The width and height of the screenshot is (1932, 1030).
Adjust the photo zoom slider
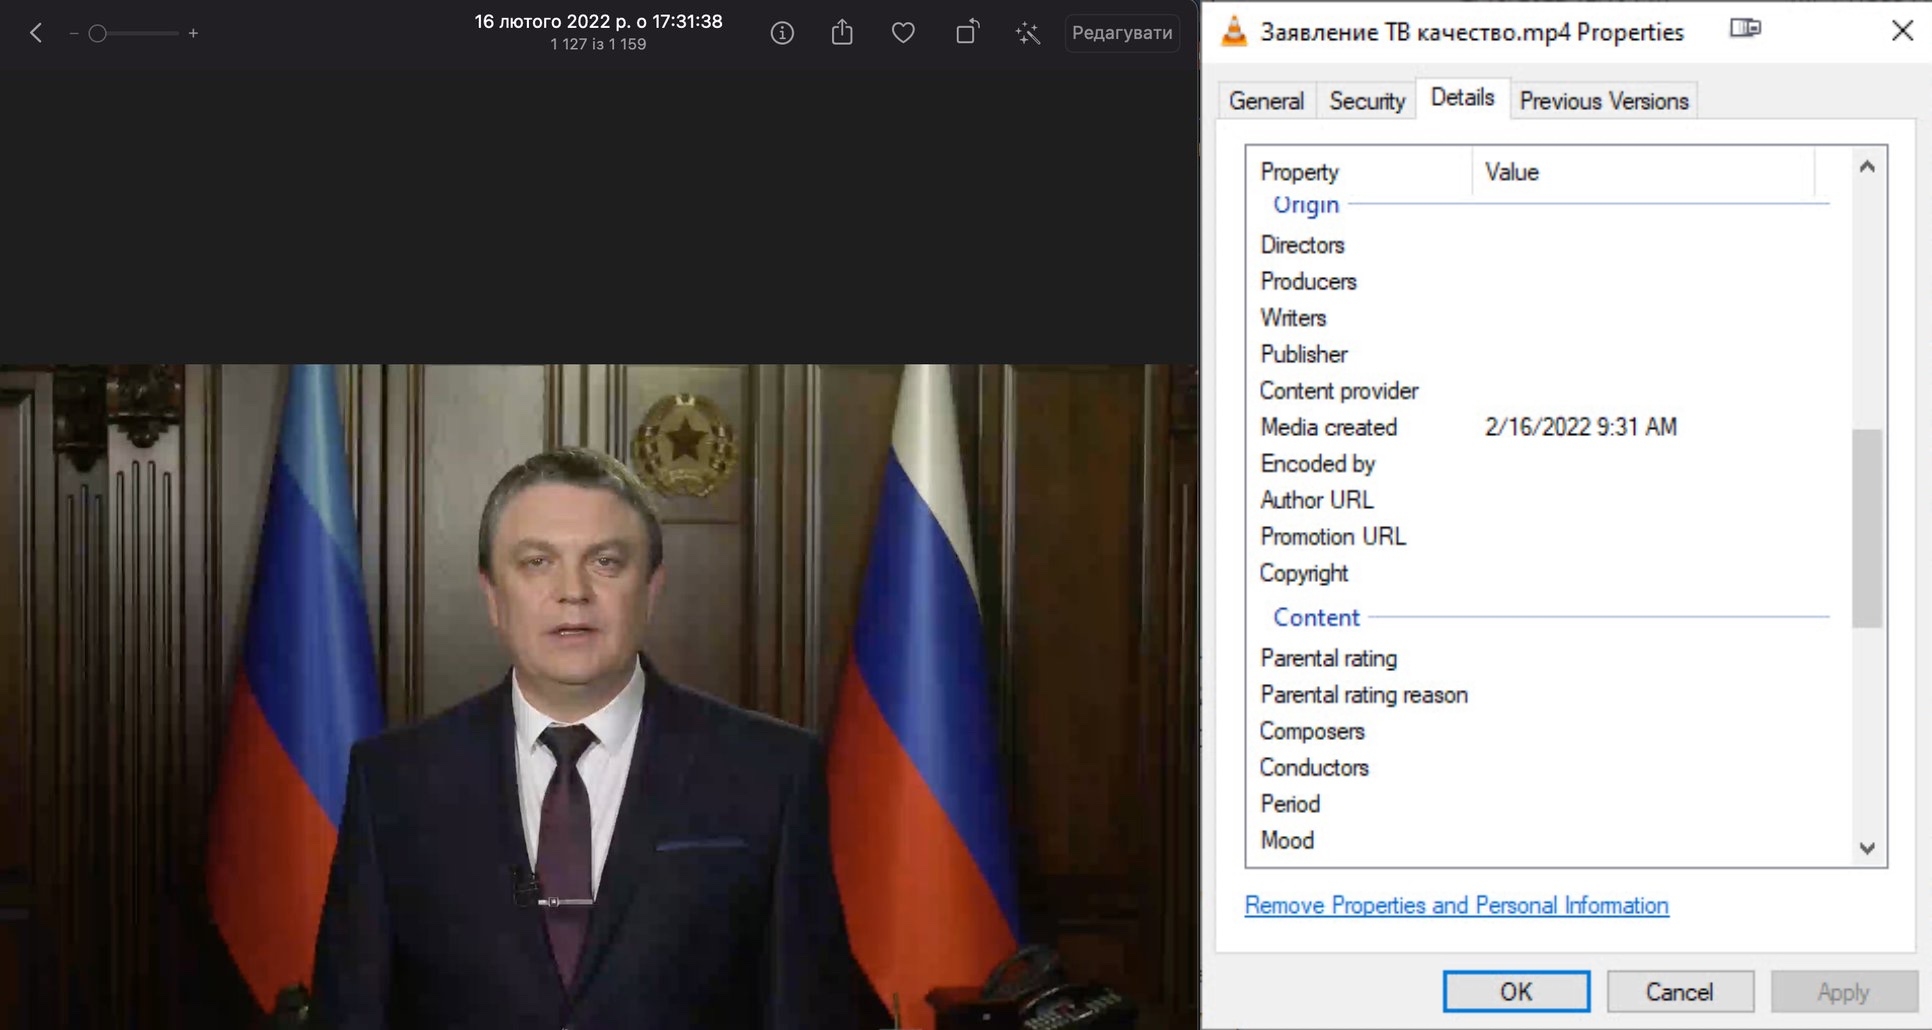click(x=98, y=33)
